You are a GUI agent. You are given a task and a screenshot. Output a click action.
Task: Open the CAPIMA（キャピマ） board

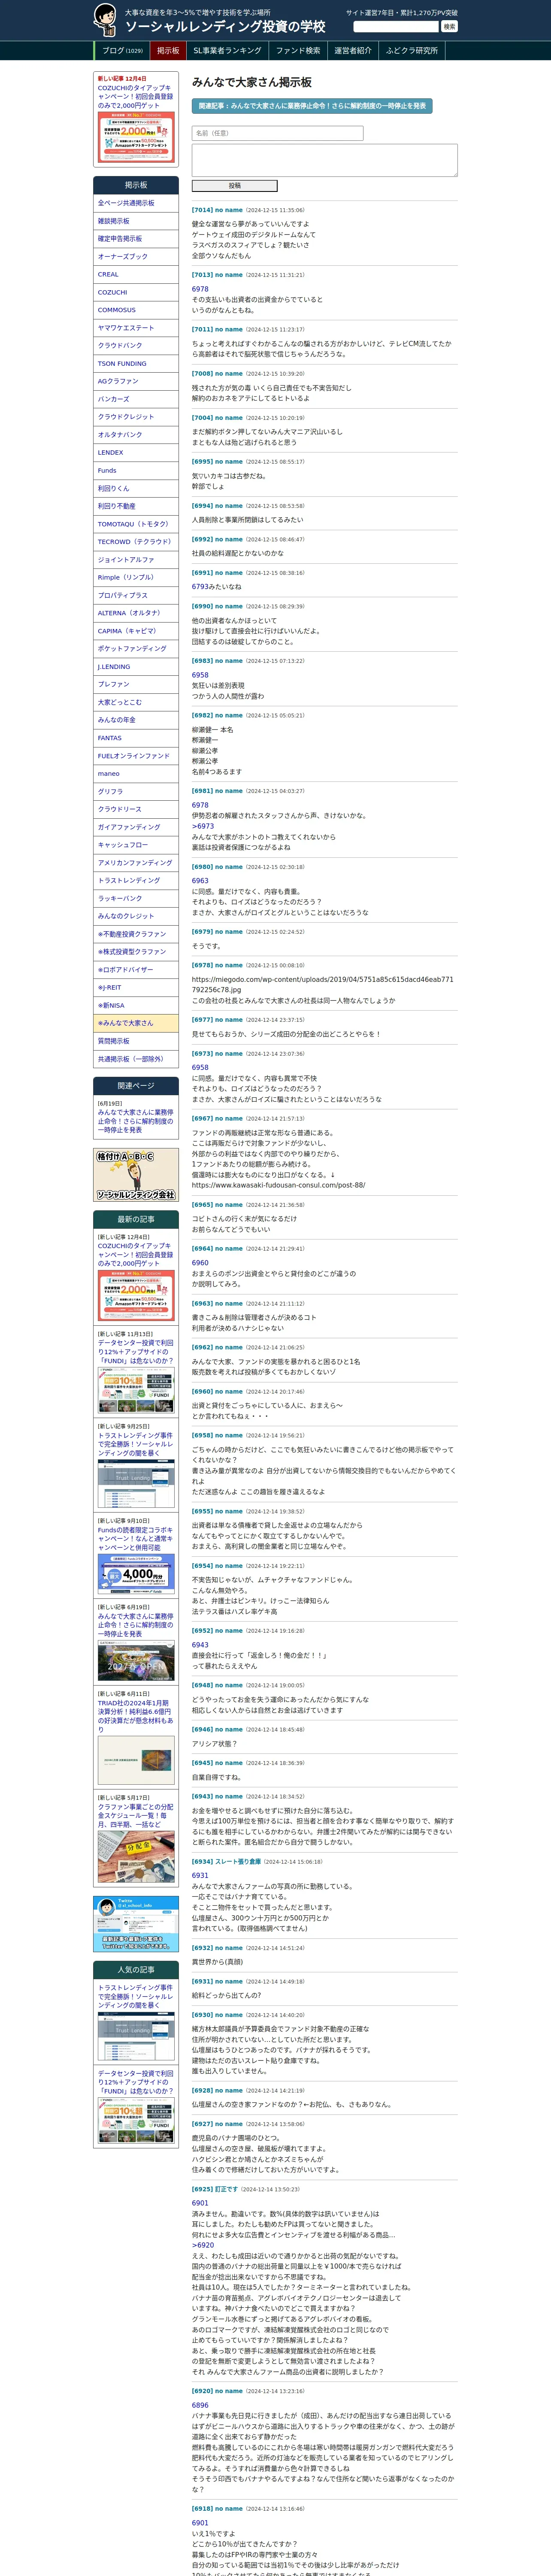[136, 631]
